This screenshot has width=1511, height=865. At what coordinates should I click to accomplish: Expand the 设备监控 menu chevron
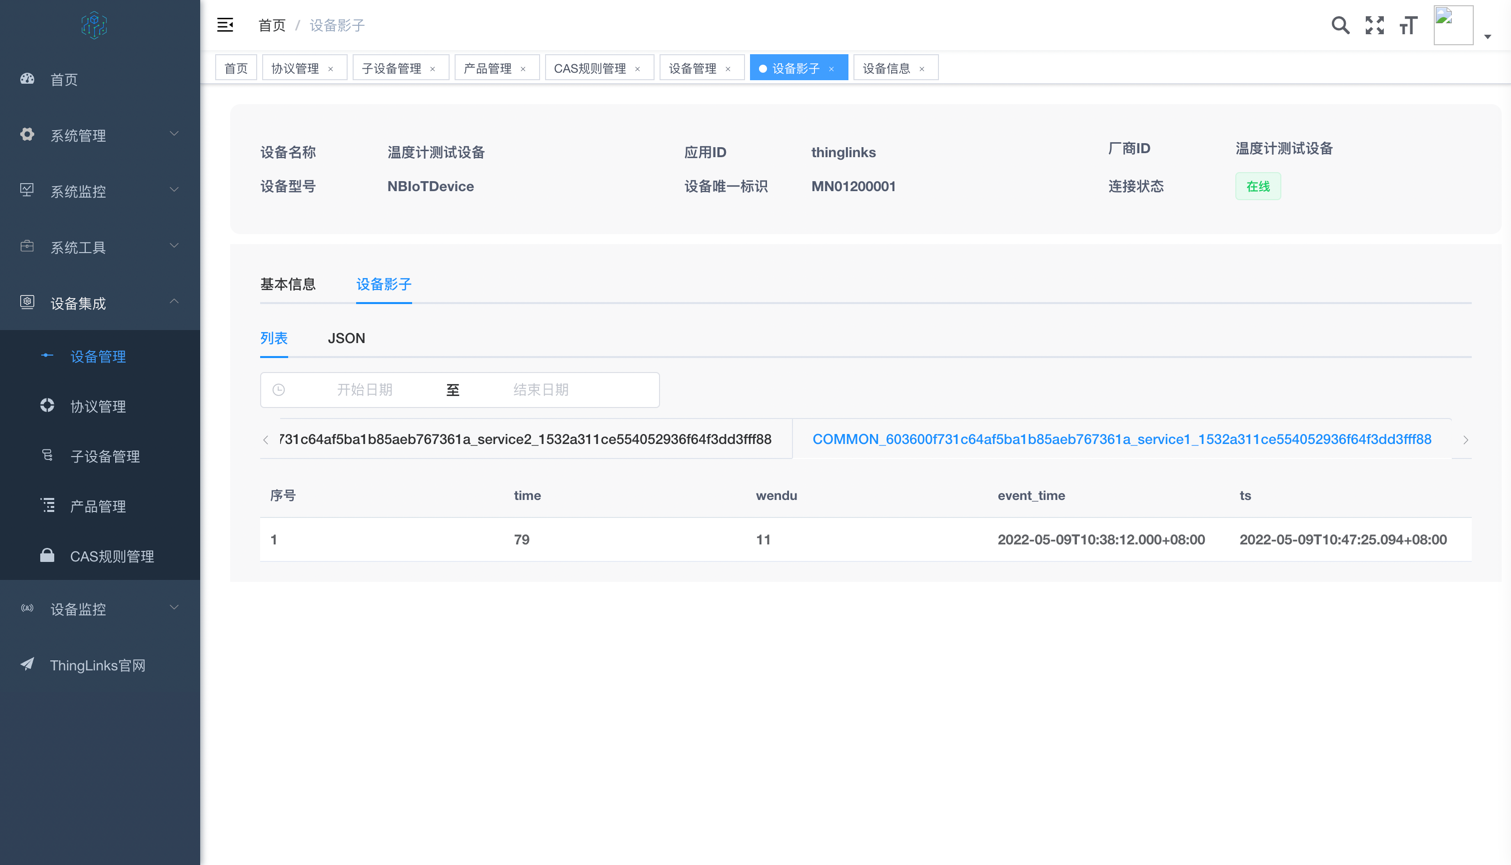coord(174,608)
